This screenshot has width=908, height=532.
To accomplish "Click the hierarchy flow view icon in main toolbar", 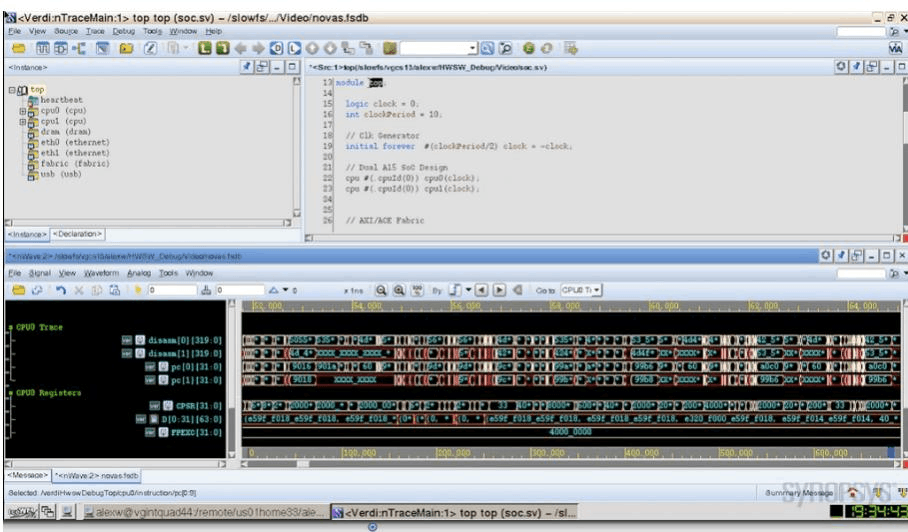I will (79, 49).
